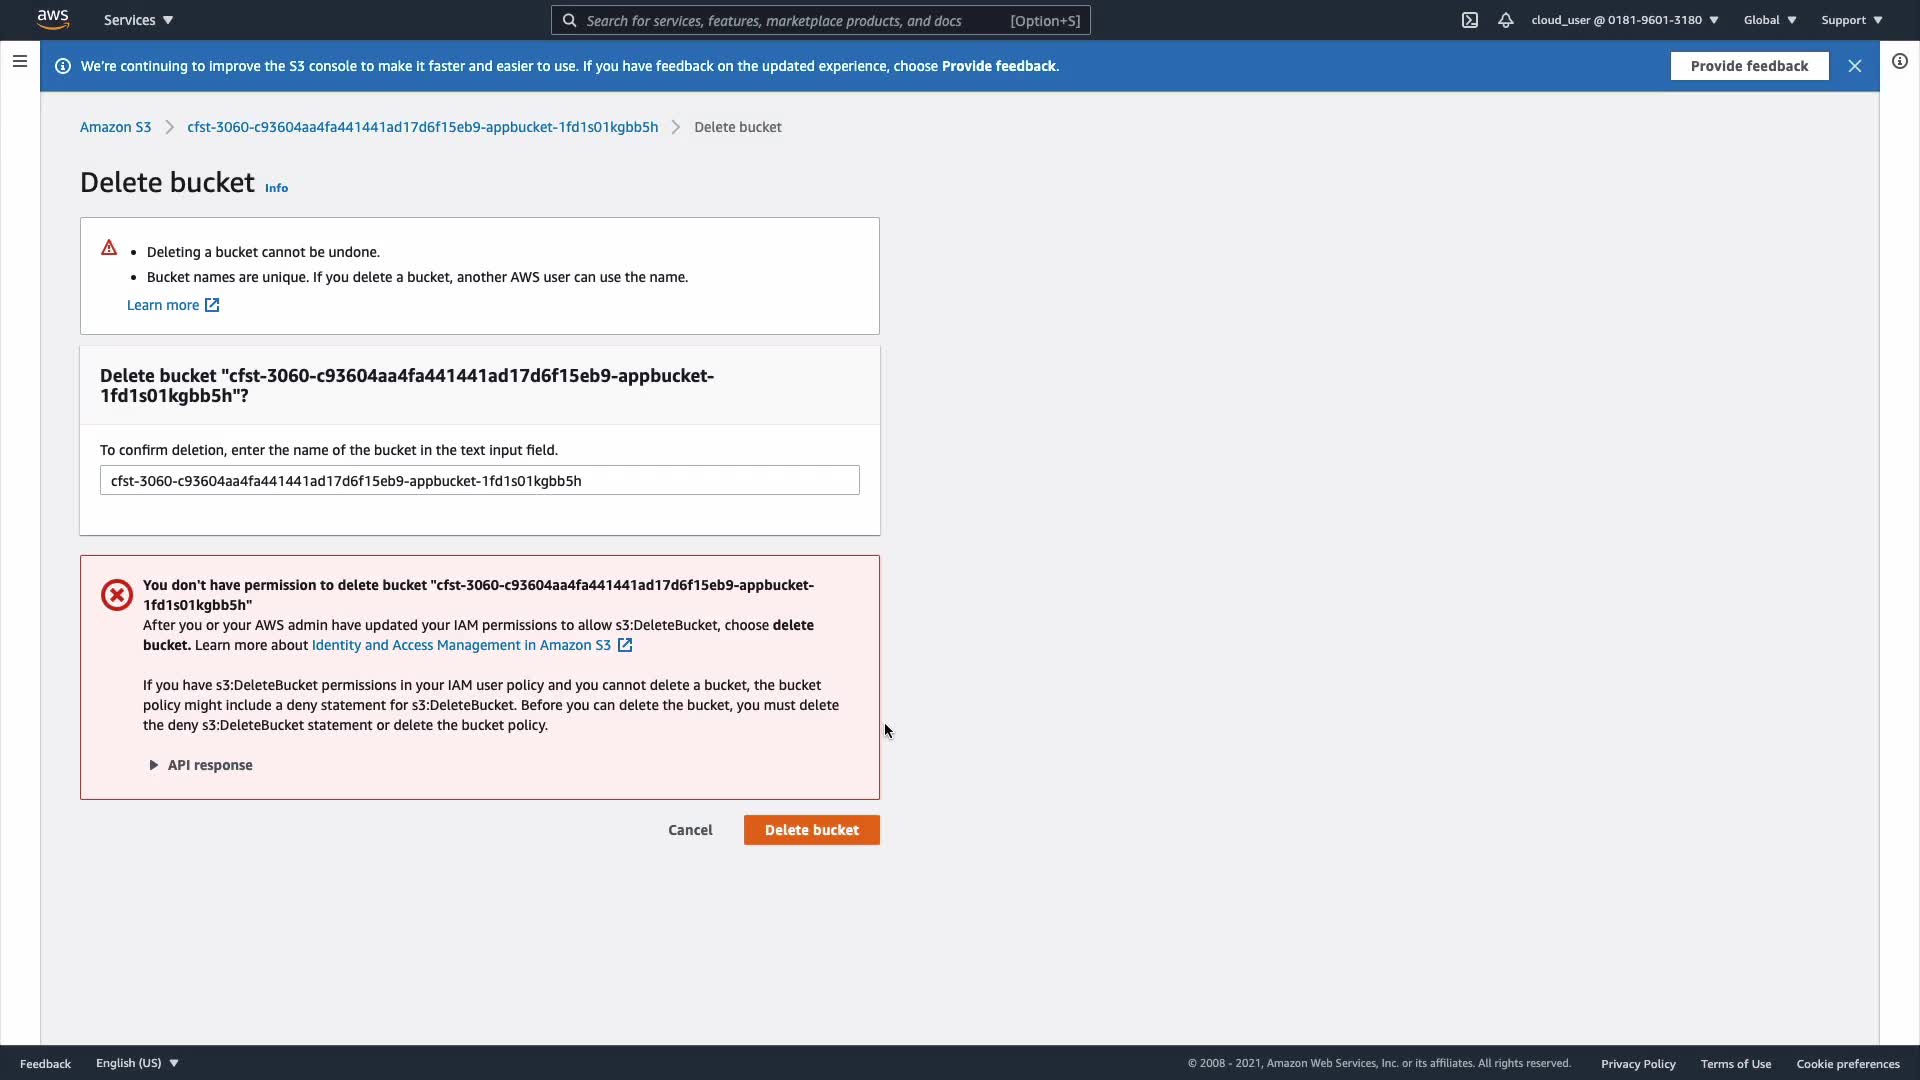Open the CloudShell terminal icon

[1469, 20]
